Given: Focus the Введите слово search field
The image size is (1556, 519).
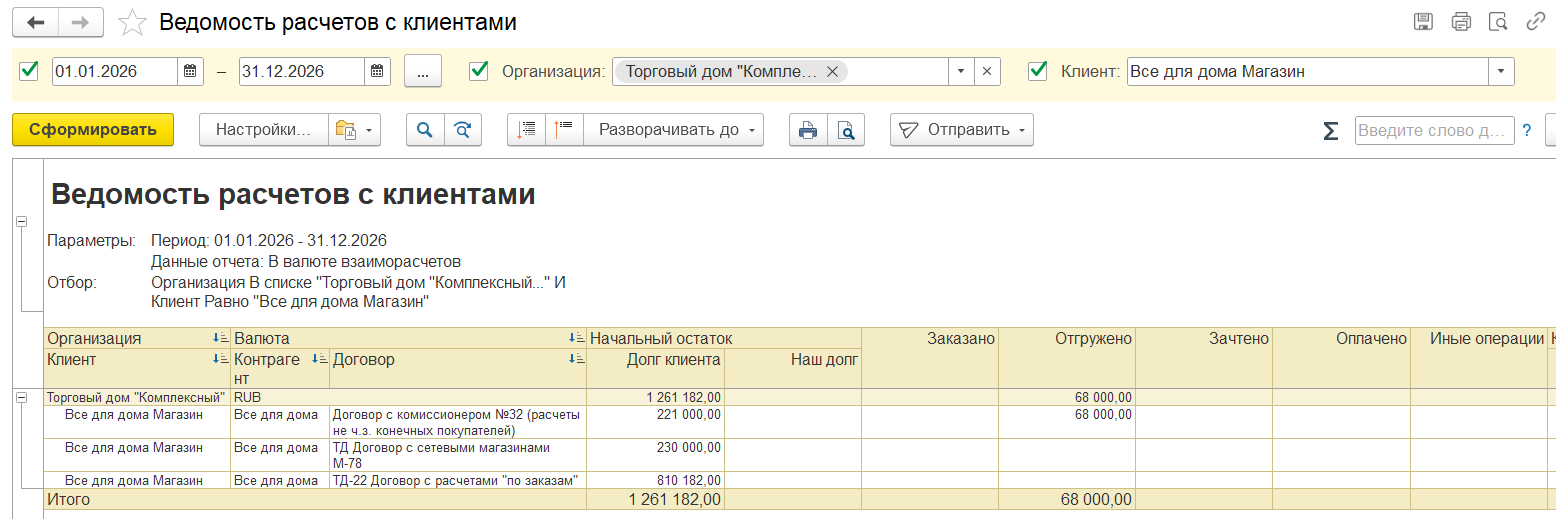Looking at the screenshot, I should click(1434, 131).
